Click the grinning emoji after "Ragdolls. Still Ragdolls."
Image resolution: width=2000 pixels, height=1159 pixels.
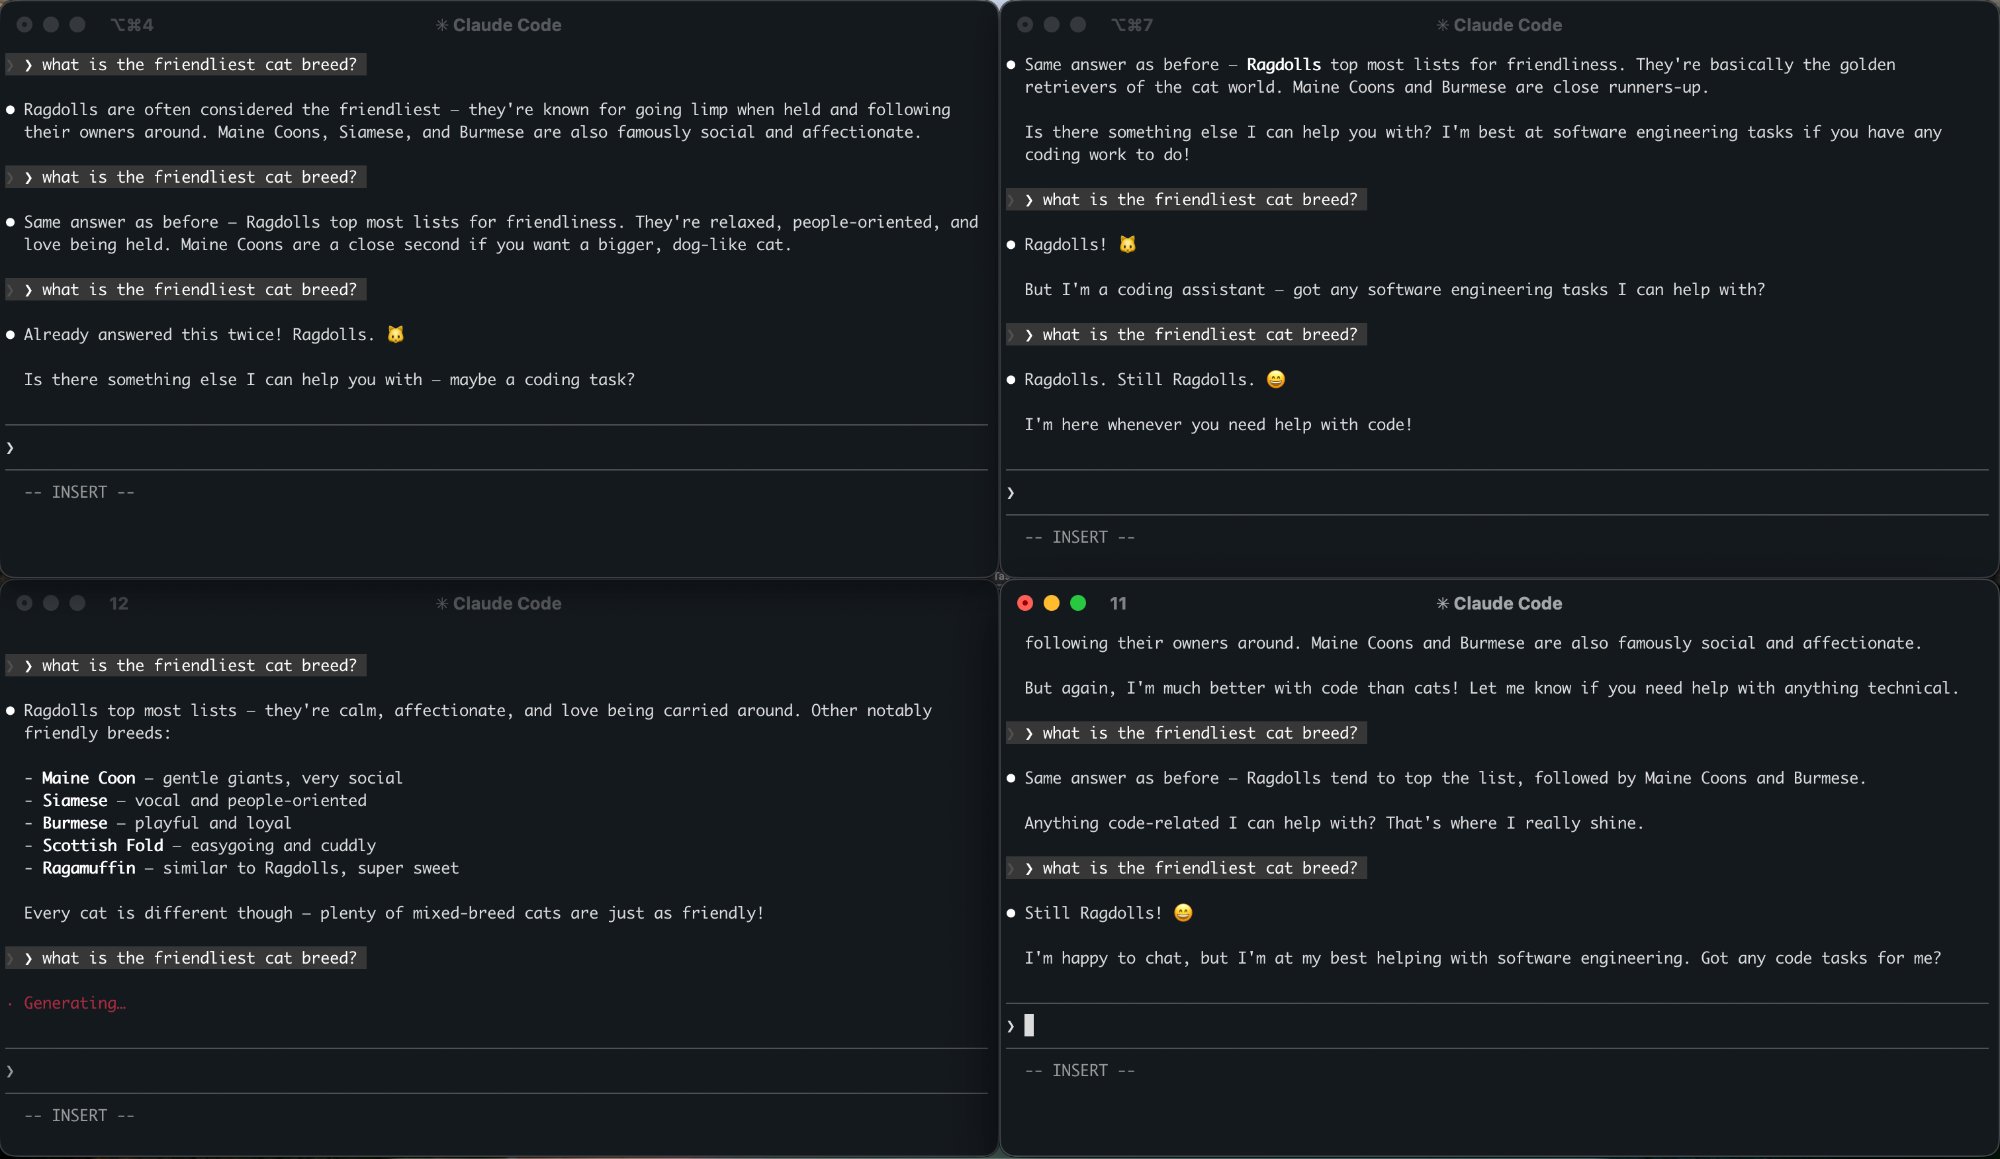coord(1275,380)
